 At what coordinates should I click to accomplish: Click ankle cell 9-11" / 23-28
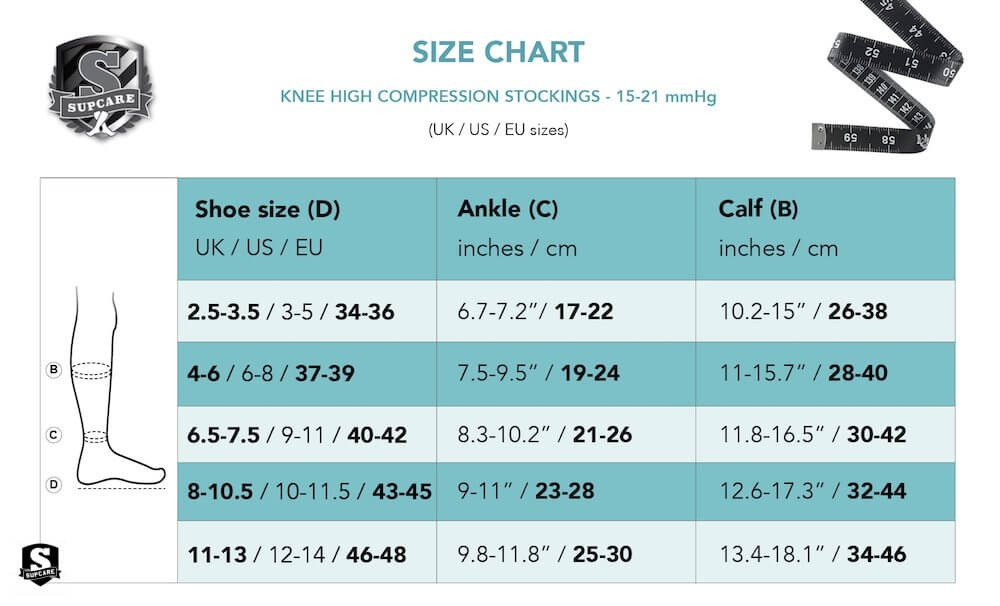tap(566, 491)
